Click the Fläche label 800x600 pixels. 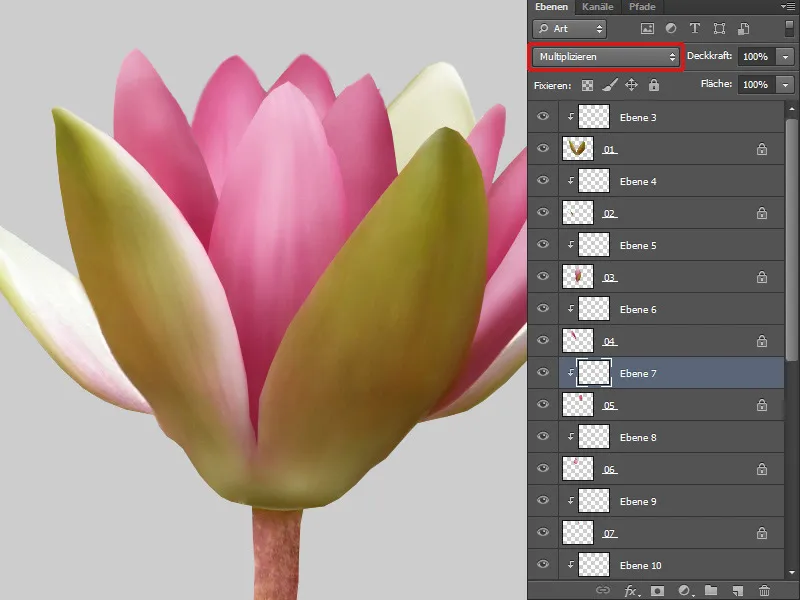pos(717,84)
